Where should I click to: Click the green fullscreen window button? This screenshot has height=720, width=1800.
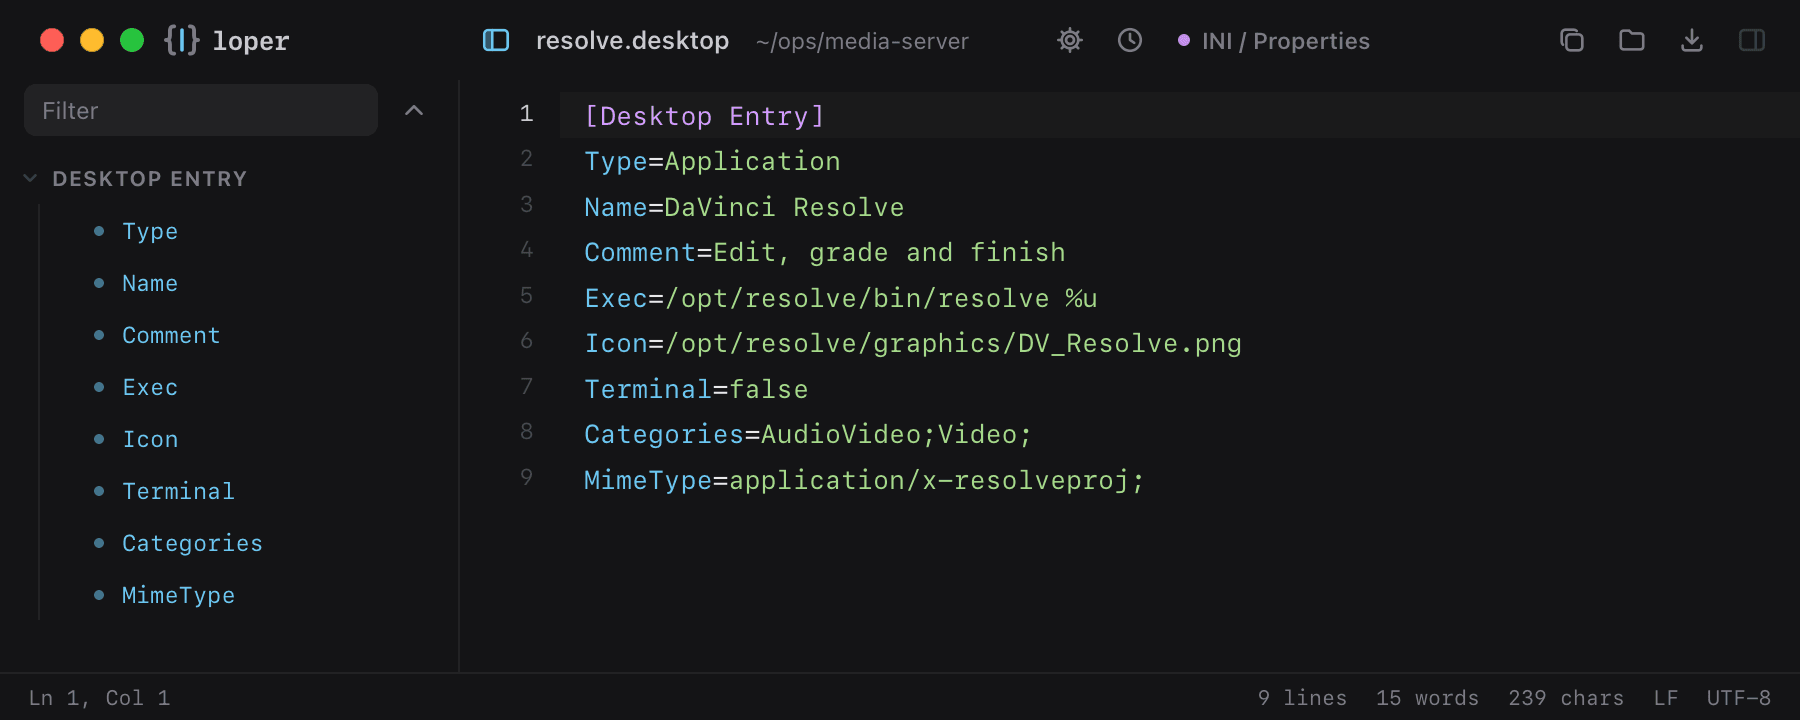132,40
